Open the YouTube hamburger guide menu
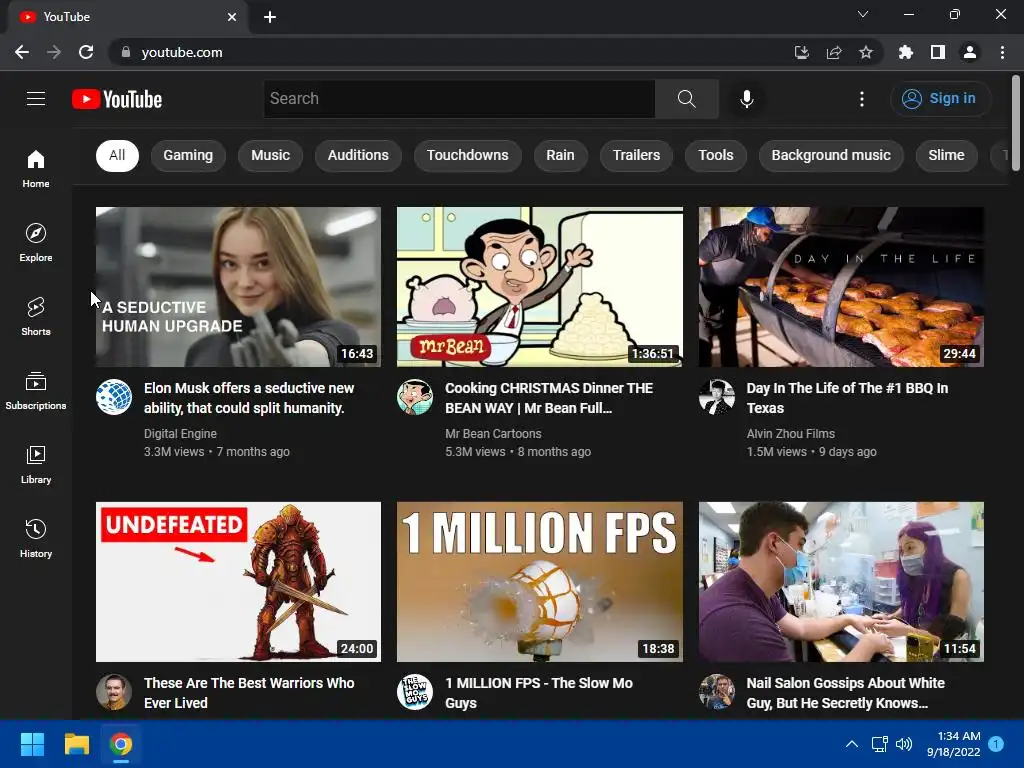The width and height of the screenshot is (1024, 768). (36, 99)
